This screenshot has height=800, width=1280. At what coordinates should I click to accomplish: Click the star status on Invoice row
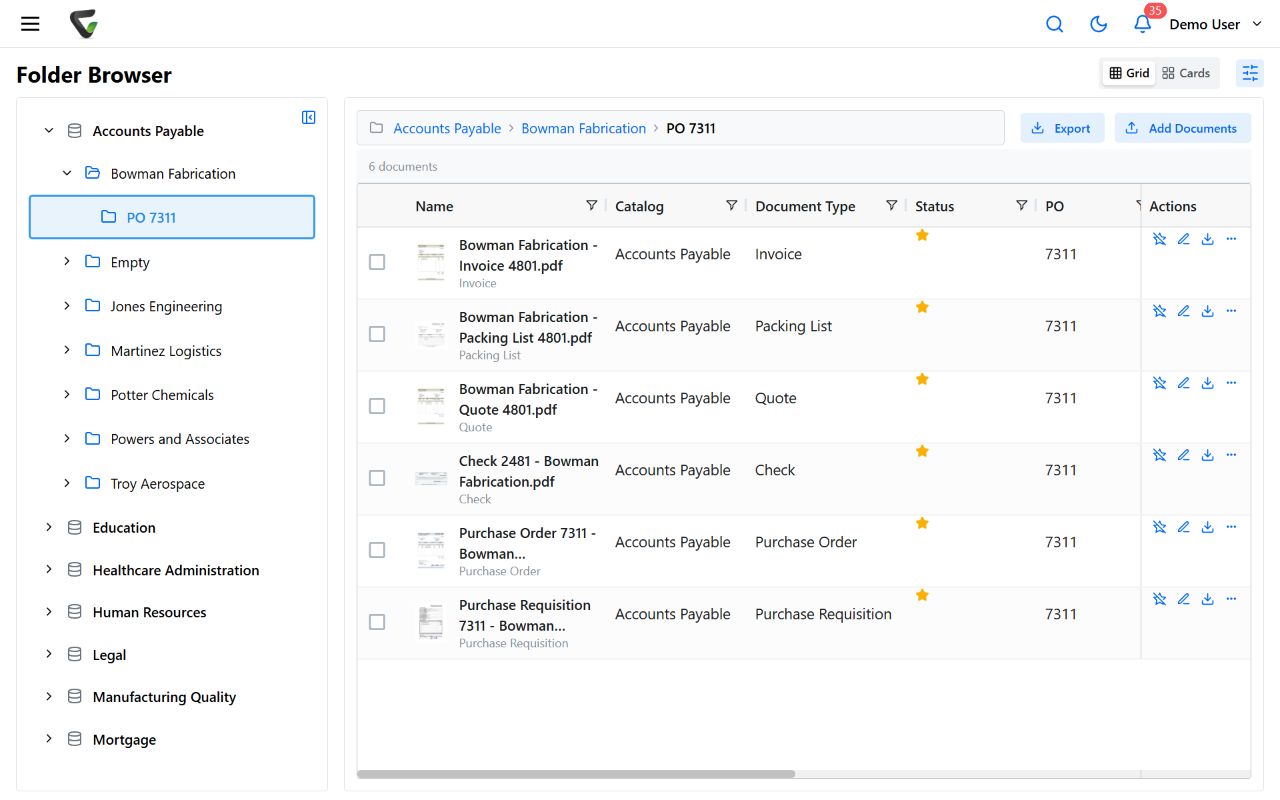click(922, 235)
